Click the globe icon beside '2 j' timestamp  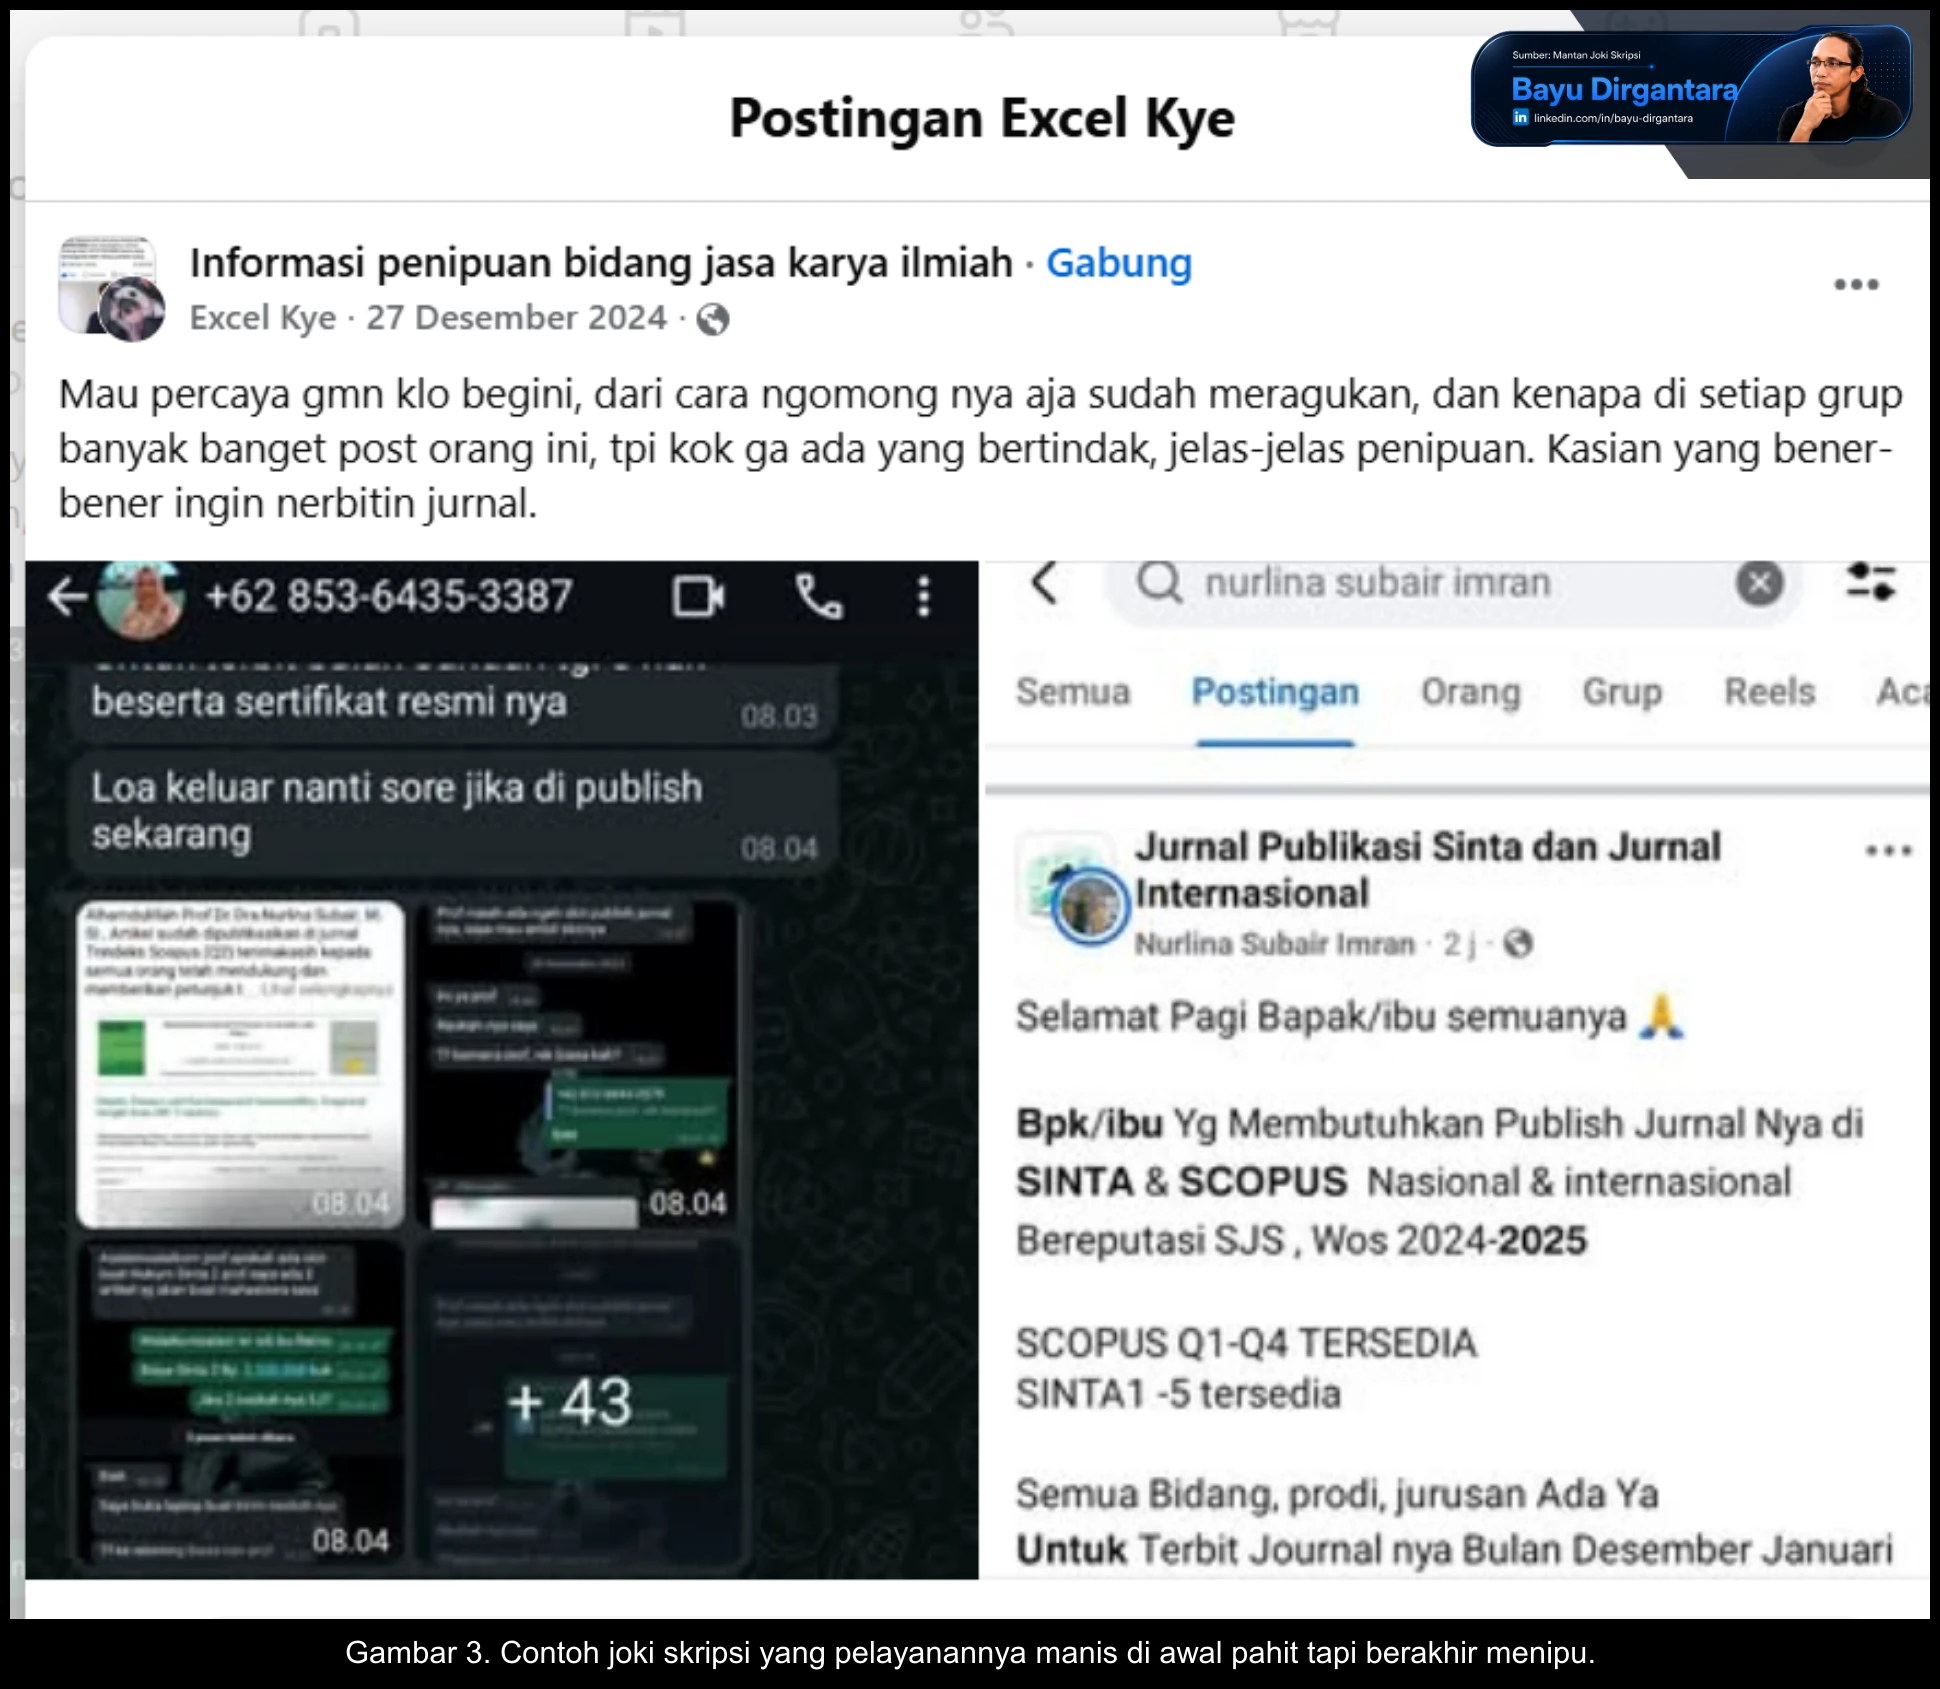pyautogui.click(x=1518, y=944)
